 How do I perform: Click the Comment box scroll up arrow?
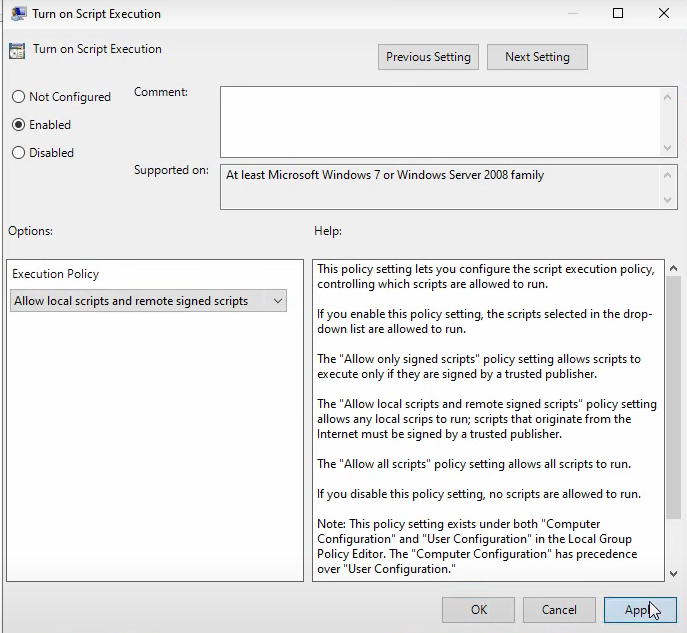(667, 97)
